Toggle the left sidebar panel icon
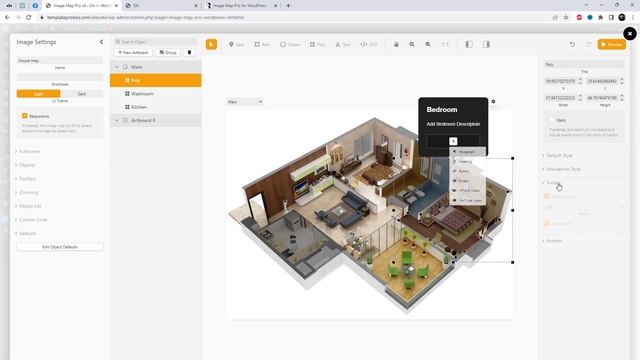 pos(469,44)
